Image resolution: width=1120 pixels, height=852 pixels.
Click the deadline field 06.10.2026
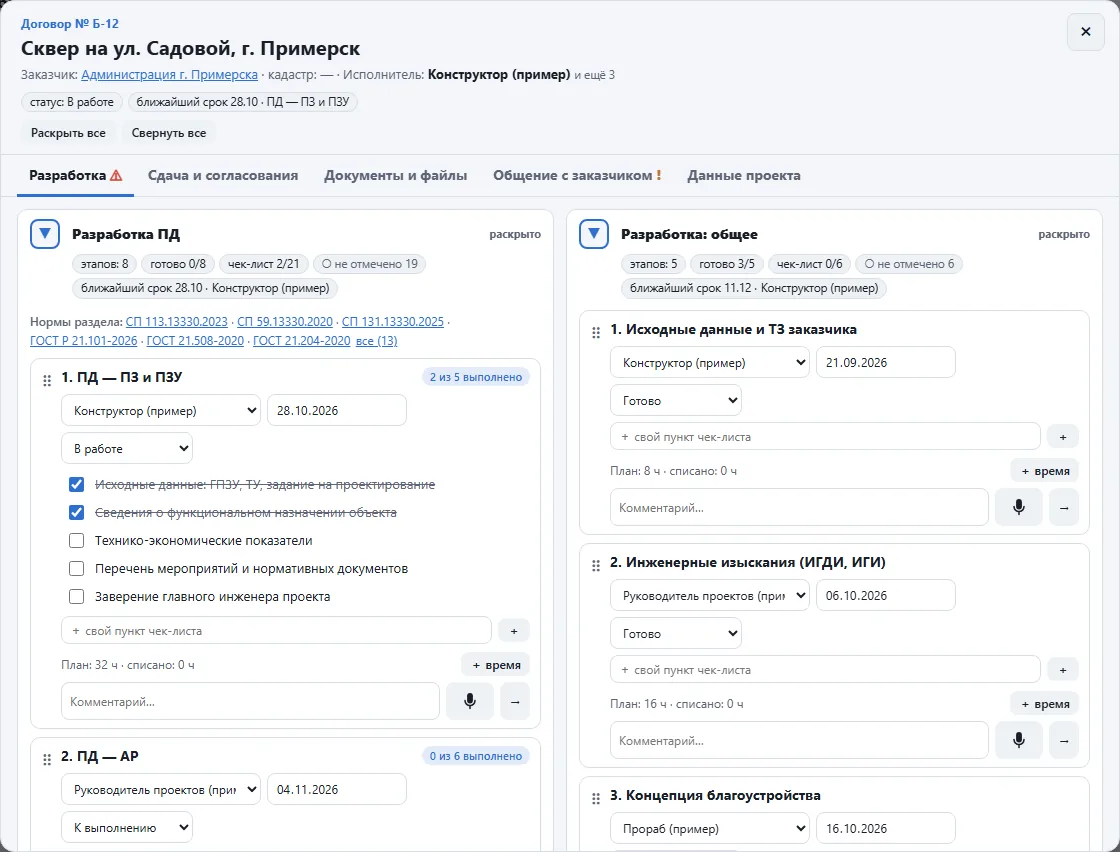click(886, 596)
